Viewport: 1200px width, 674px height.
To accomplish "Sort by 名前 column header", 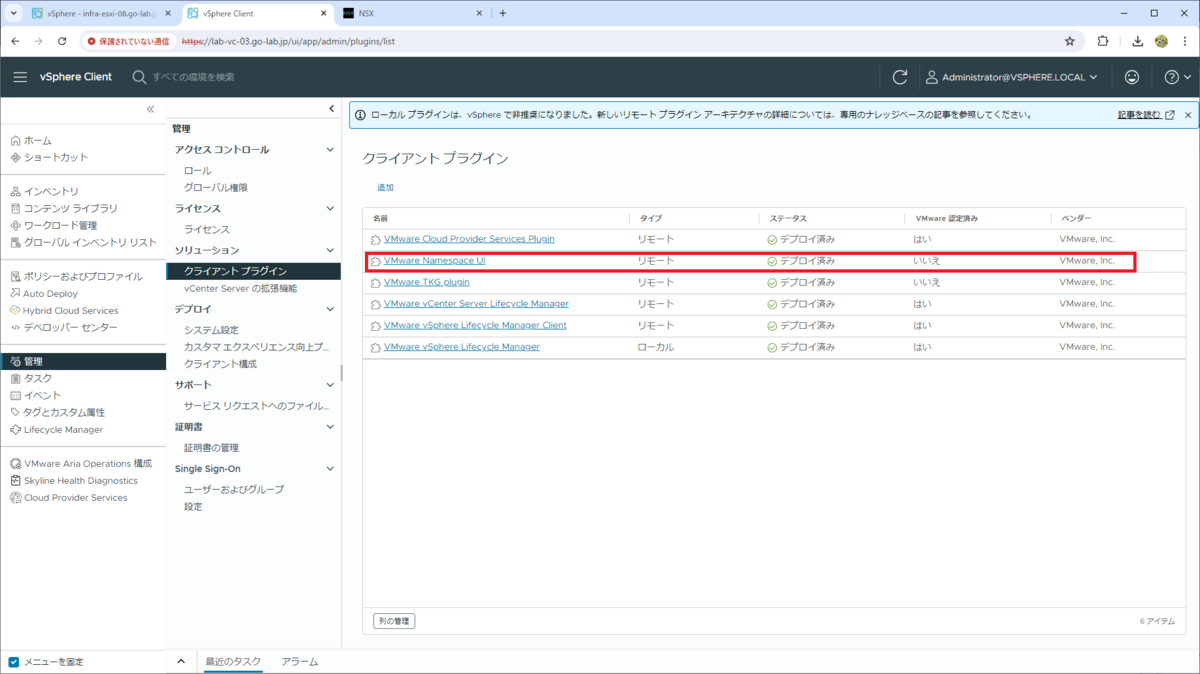I will 380,218.
